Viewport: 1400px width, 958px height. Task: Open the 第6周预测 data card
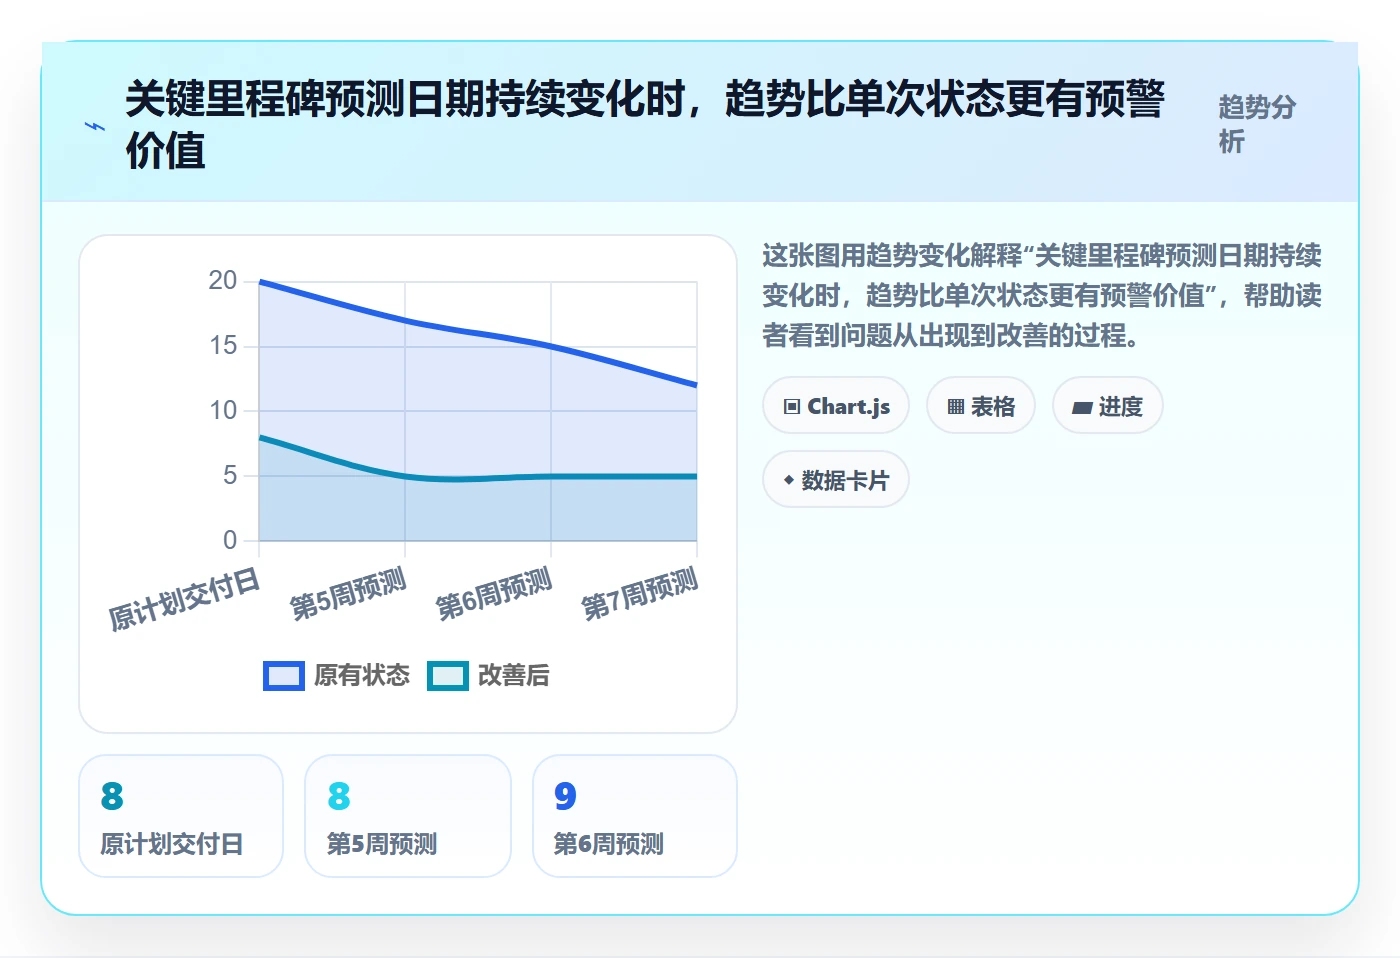(x=635, y=816)
